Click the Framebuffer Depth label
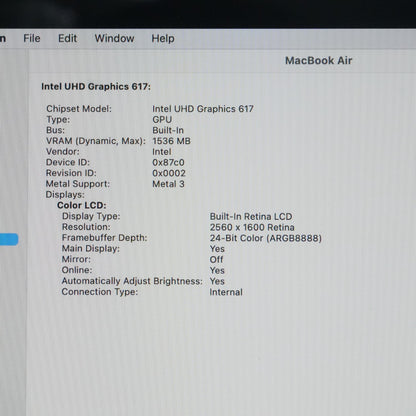416x416 pixels. click(x=104, y=238)
